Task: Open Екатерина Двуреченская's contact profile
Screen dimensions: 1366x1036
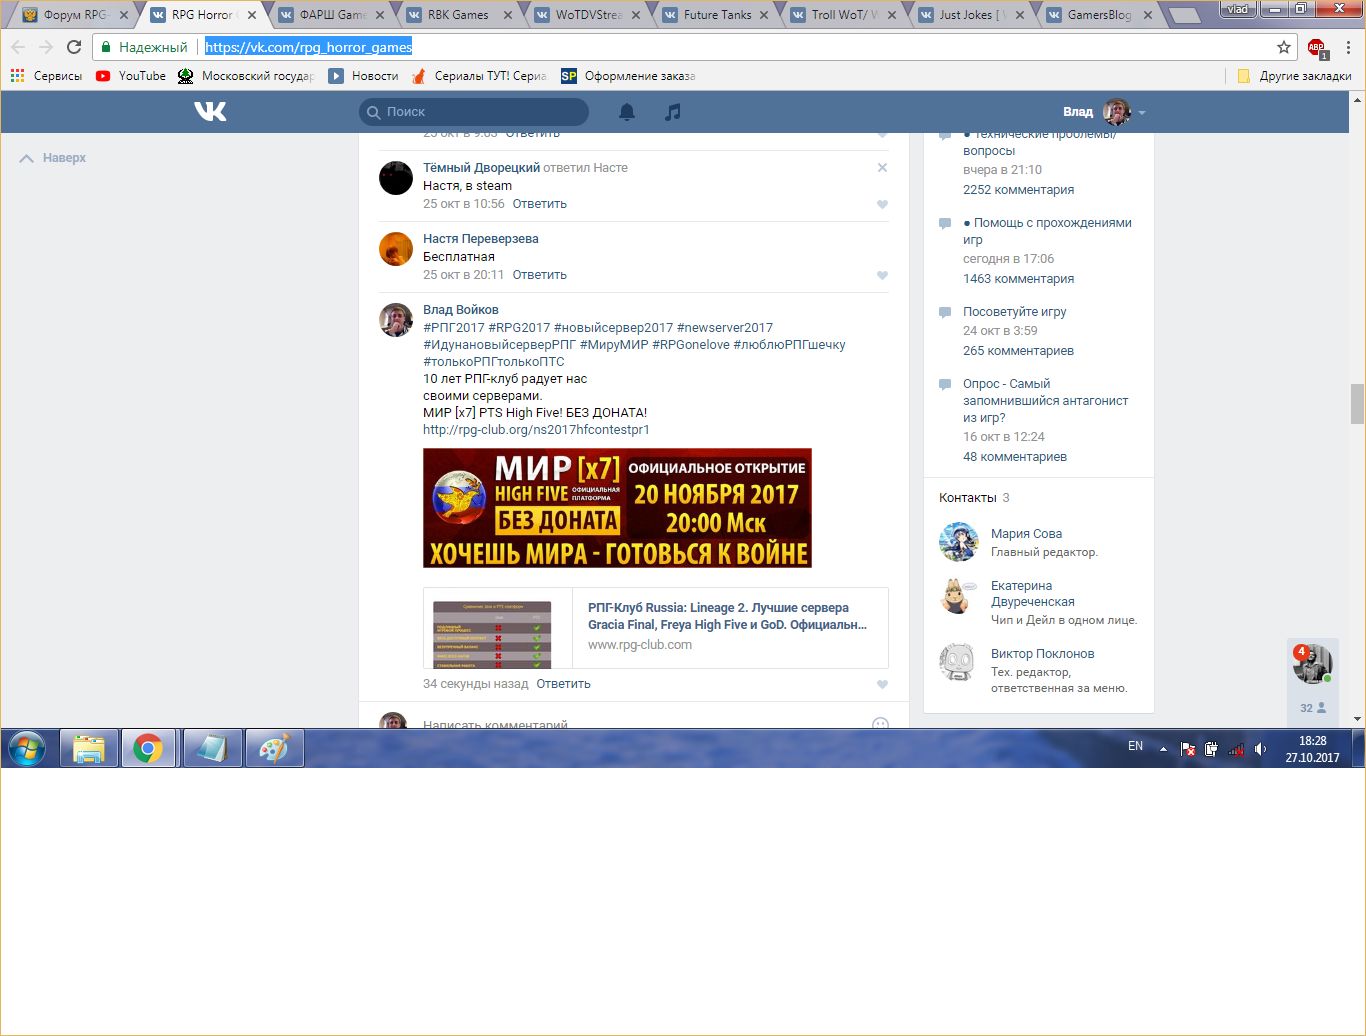Action: pos(1032,594)
